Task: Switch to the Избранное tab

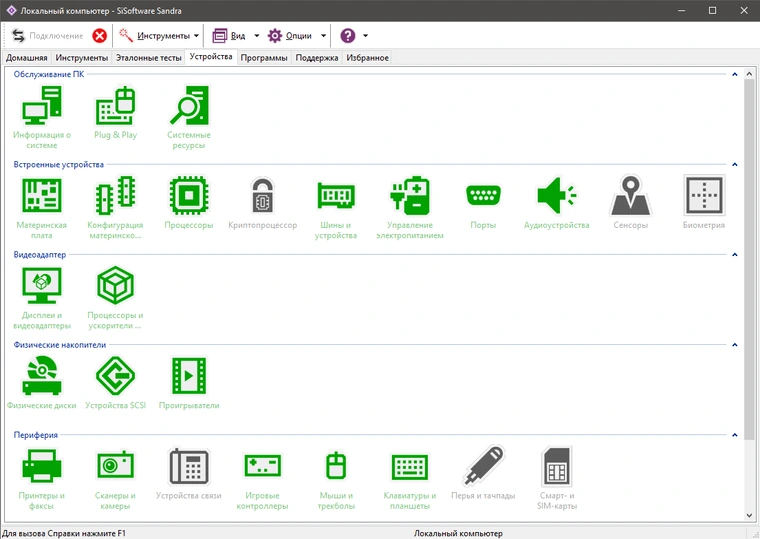Action: click(367, 58)
